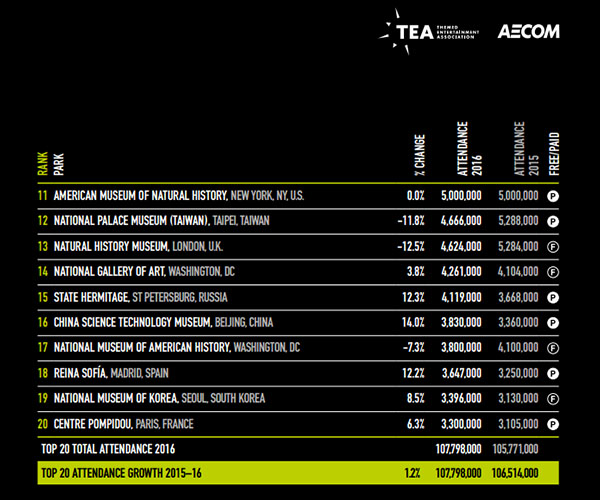Click the paid icon for China Science Technology Museum

(553, 322)
